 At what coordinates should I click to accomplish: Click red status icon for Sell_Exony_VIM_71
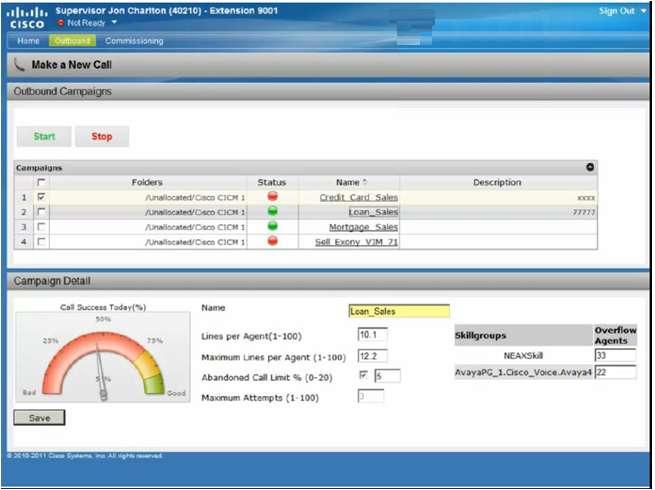click(x=272, y=241)
